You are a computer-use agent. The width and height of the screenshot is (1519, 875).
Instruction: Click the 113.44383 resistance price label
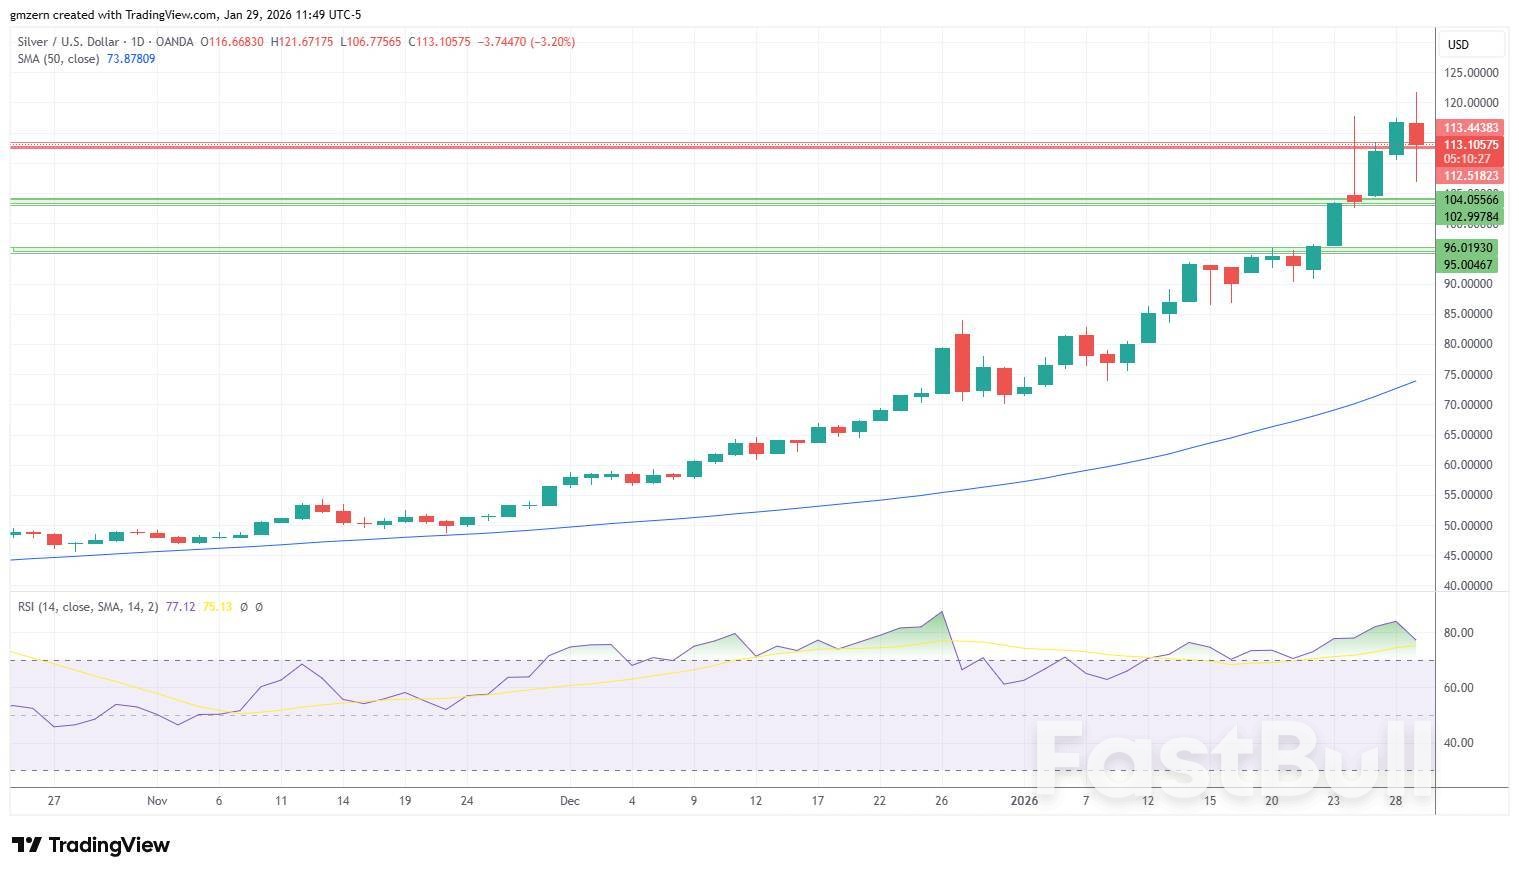[x=1470, y=128]
